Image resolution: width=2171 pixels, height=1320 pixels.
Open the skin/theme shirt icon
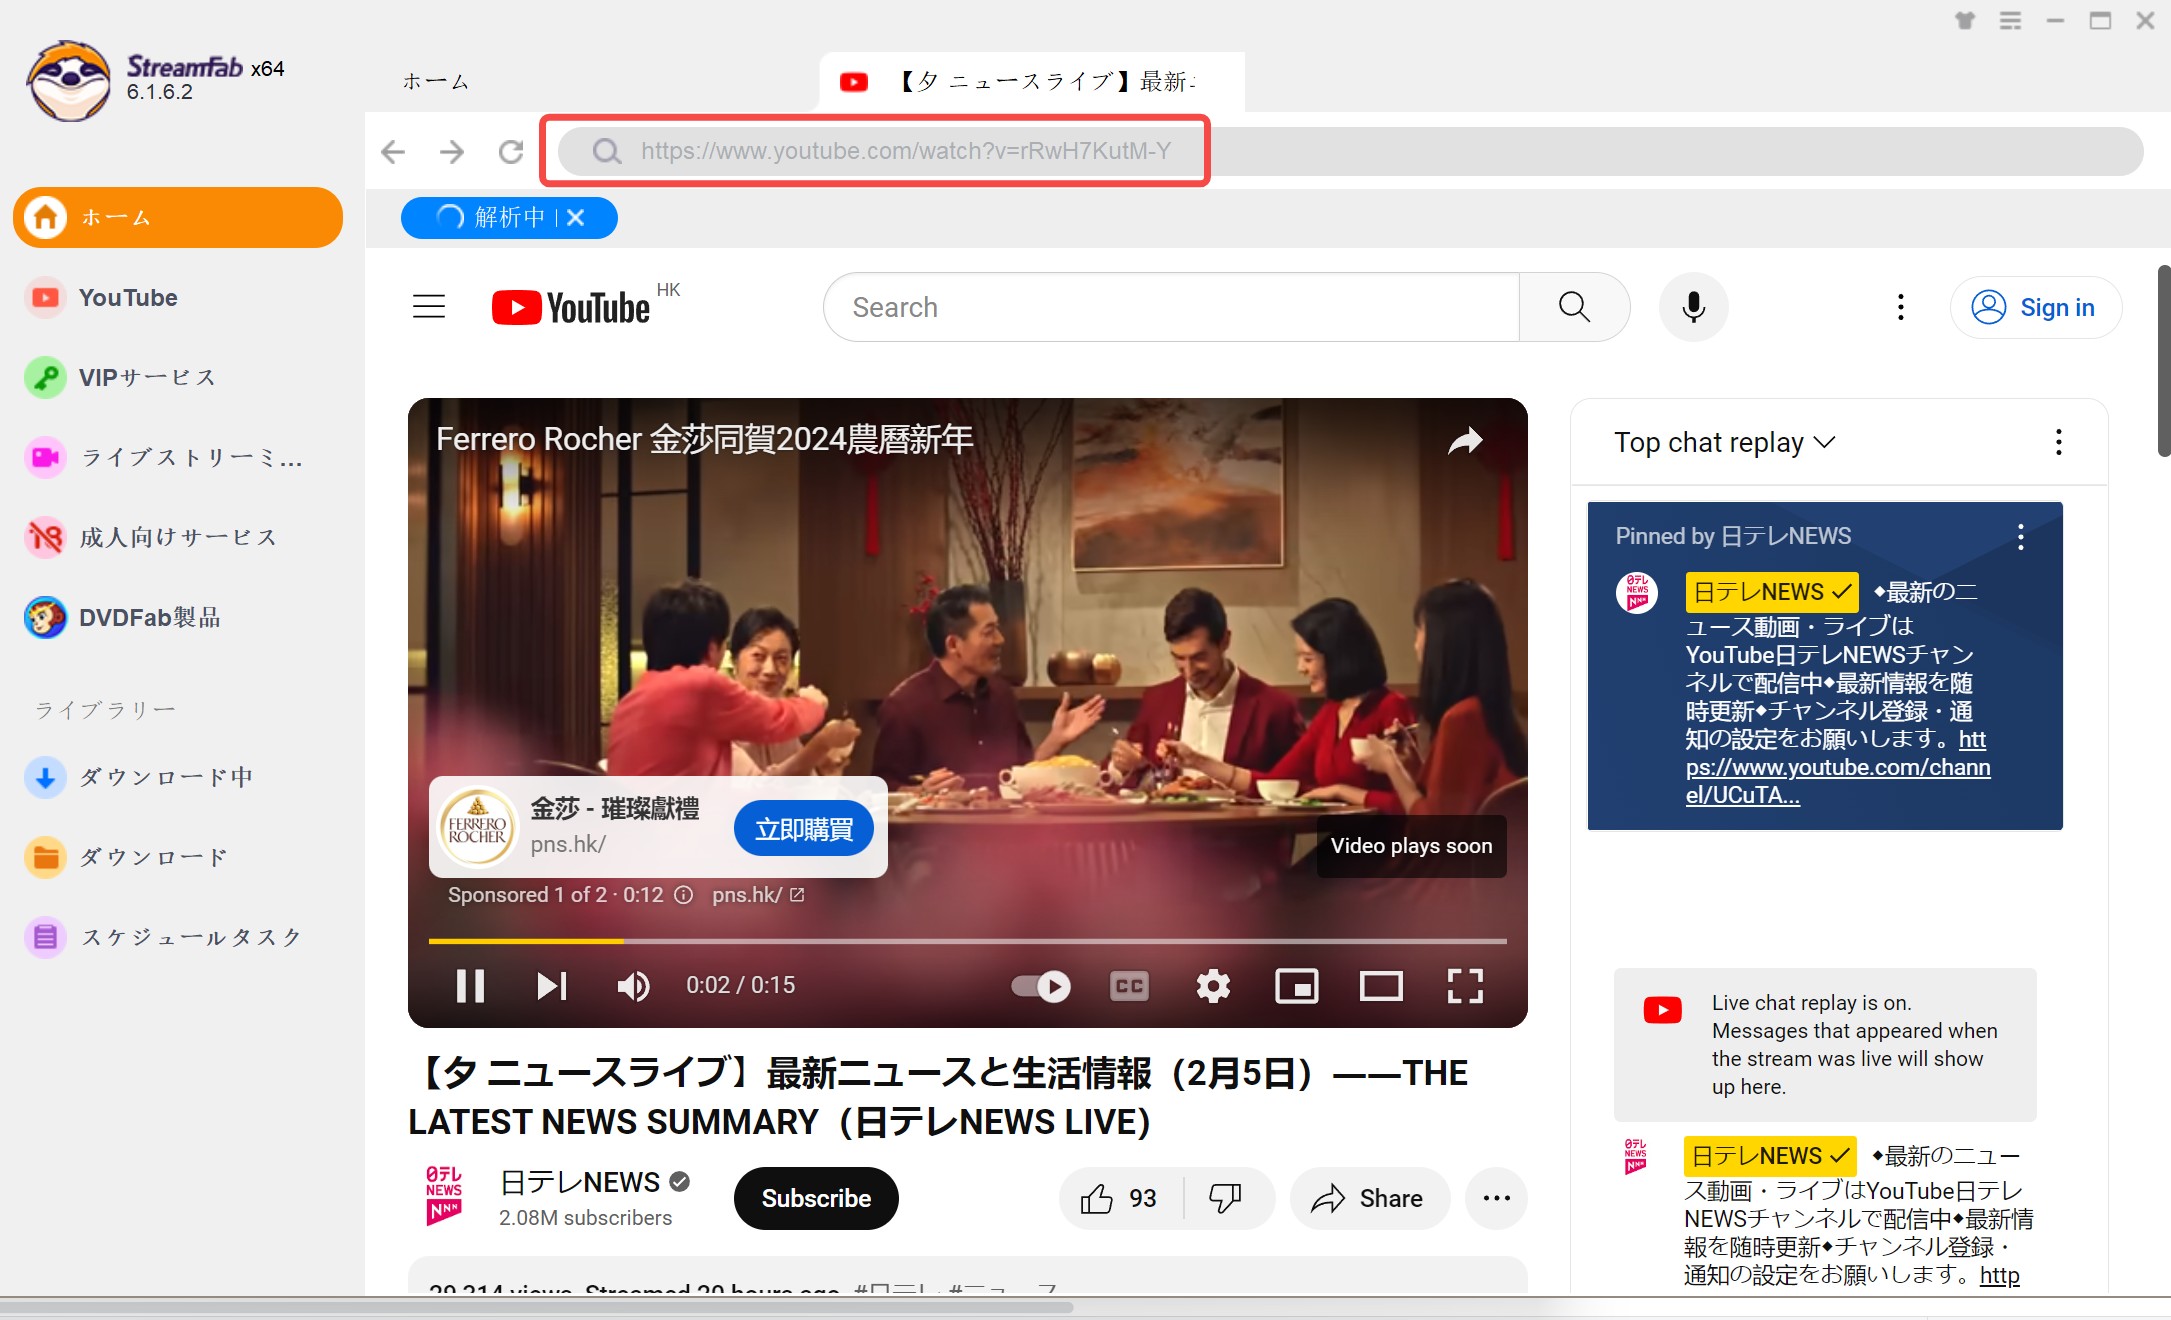coord(1965,20)
